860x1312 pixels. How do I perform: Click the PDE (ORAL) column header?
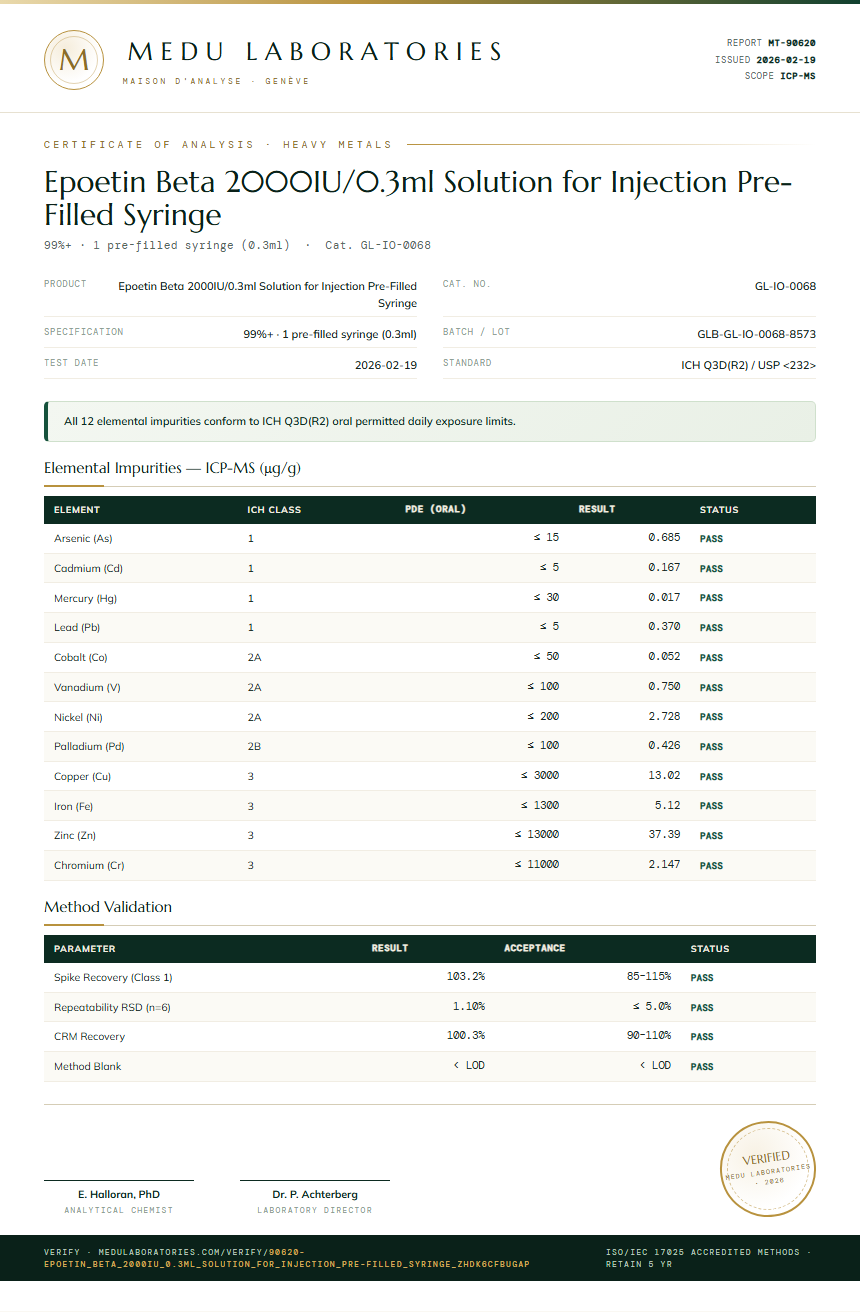(435, 509)
